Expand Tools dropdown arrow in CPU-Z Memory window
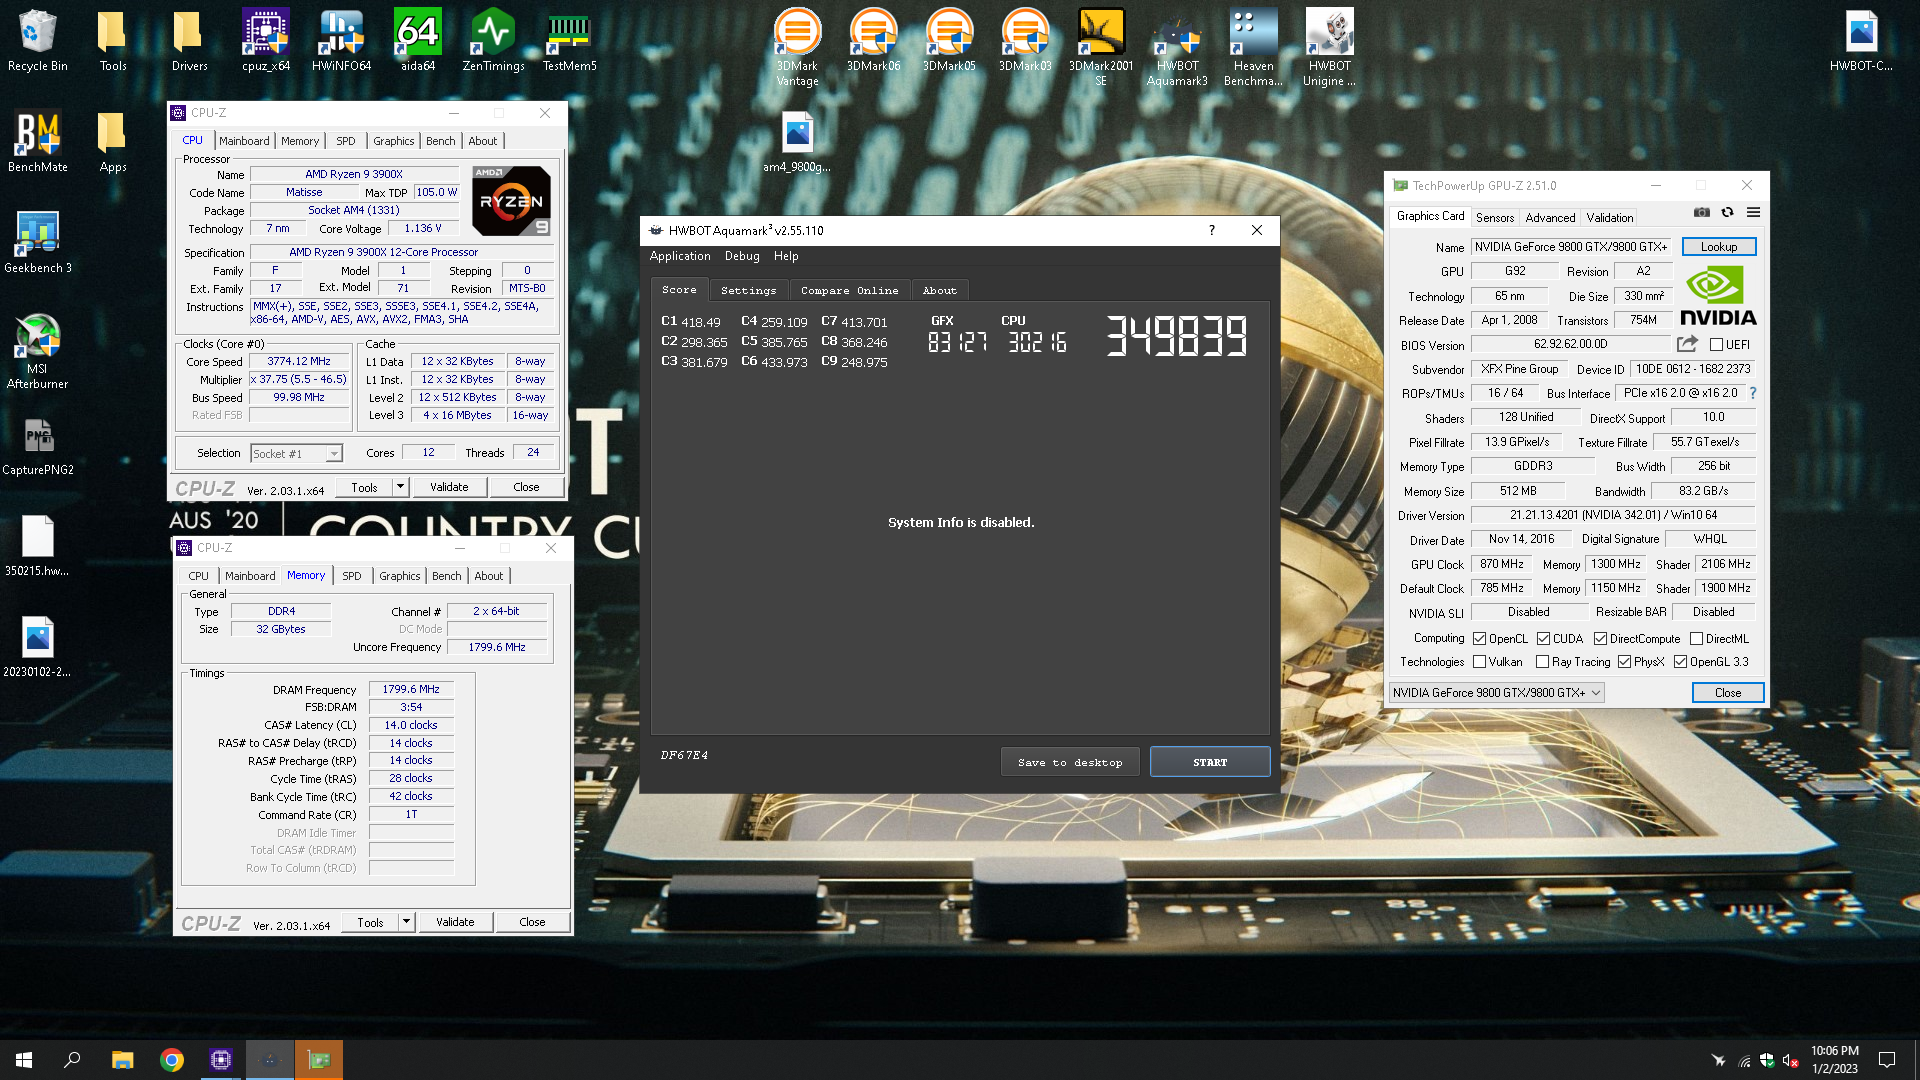The image size is (1920, 1080). click(406, 922)
